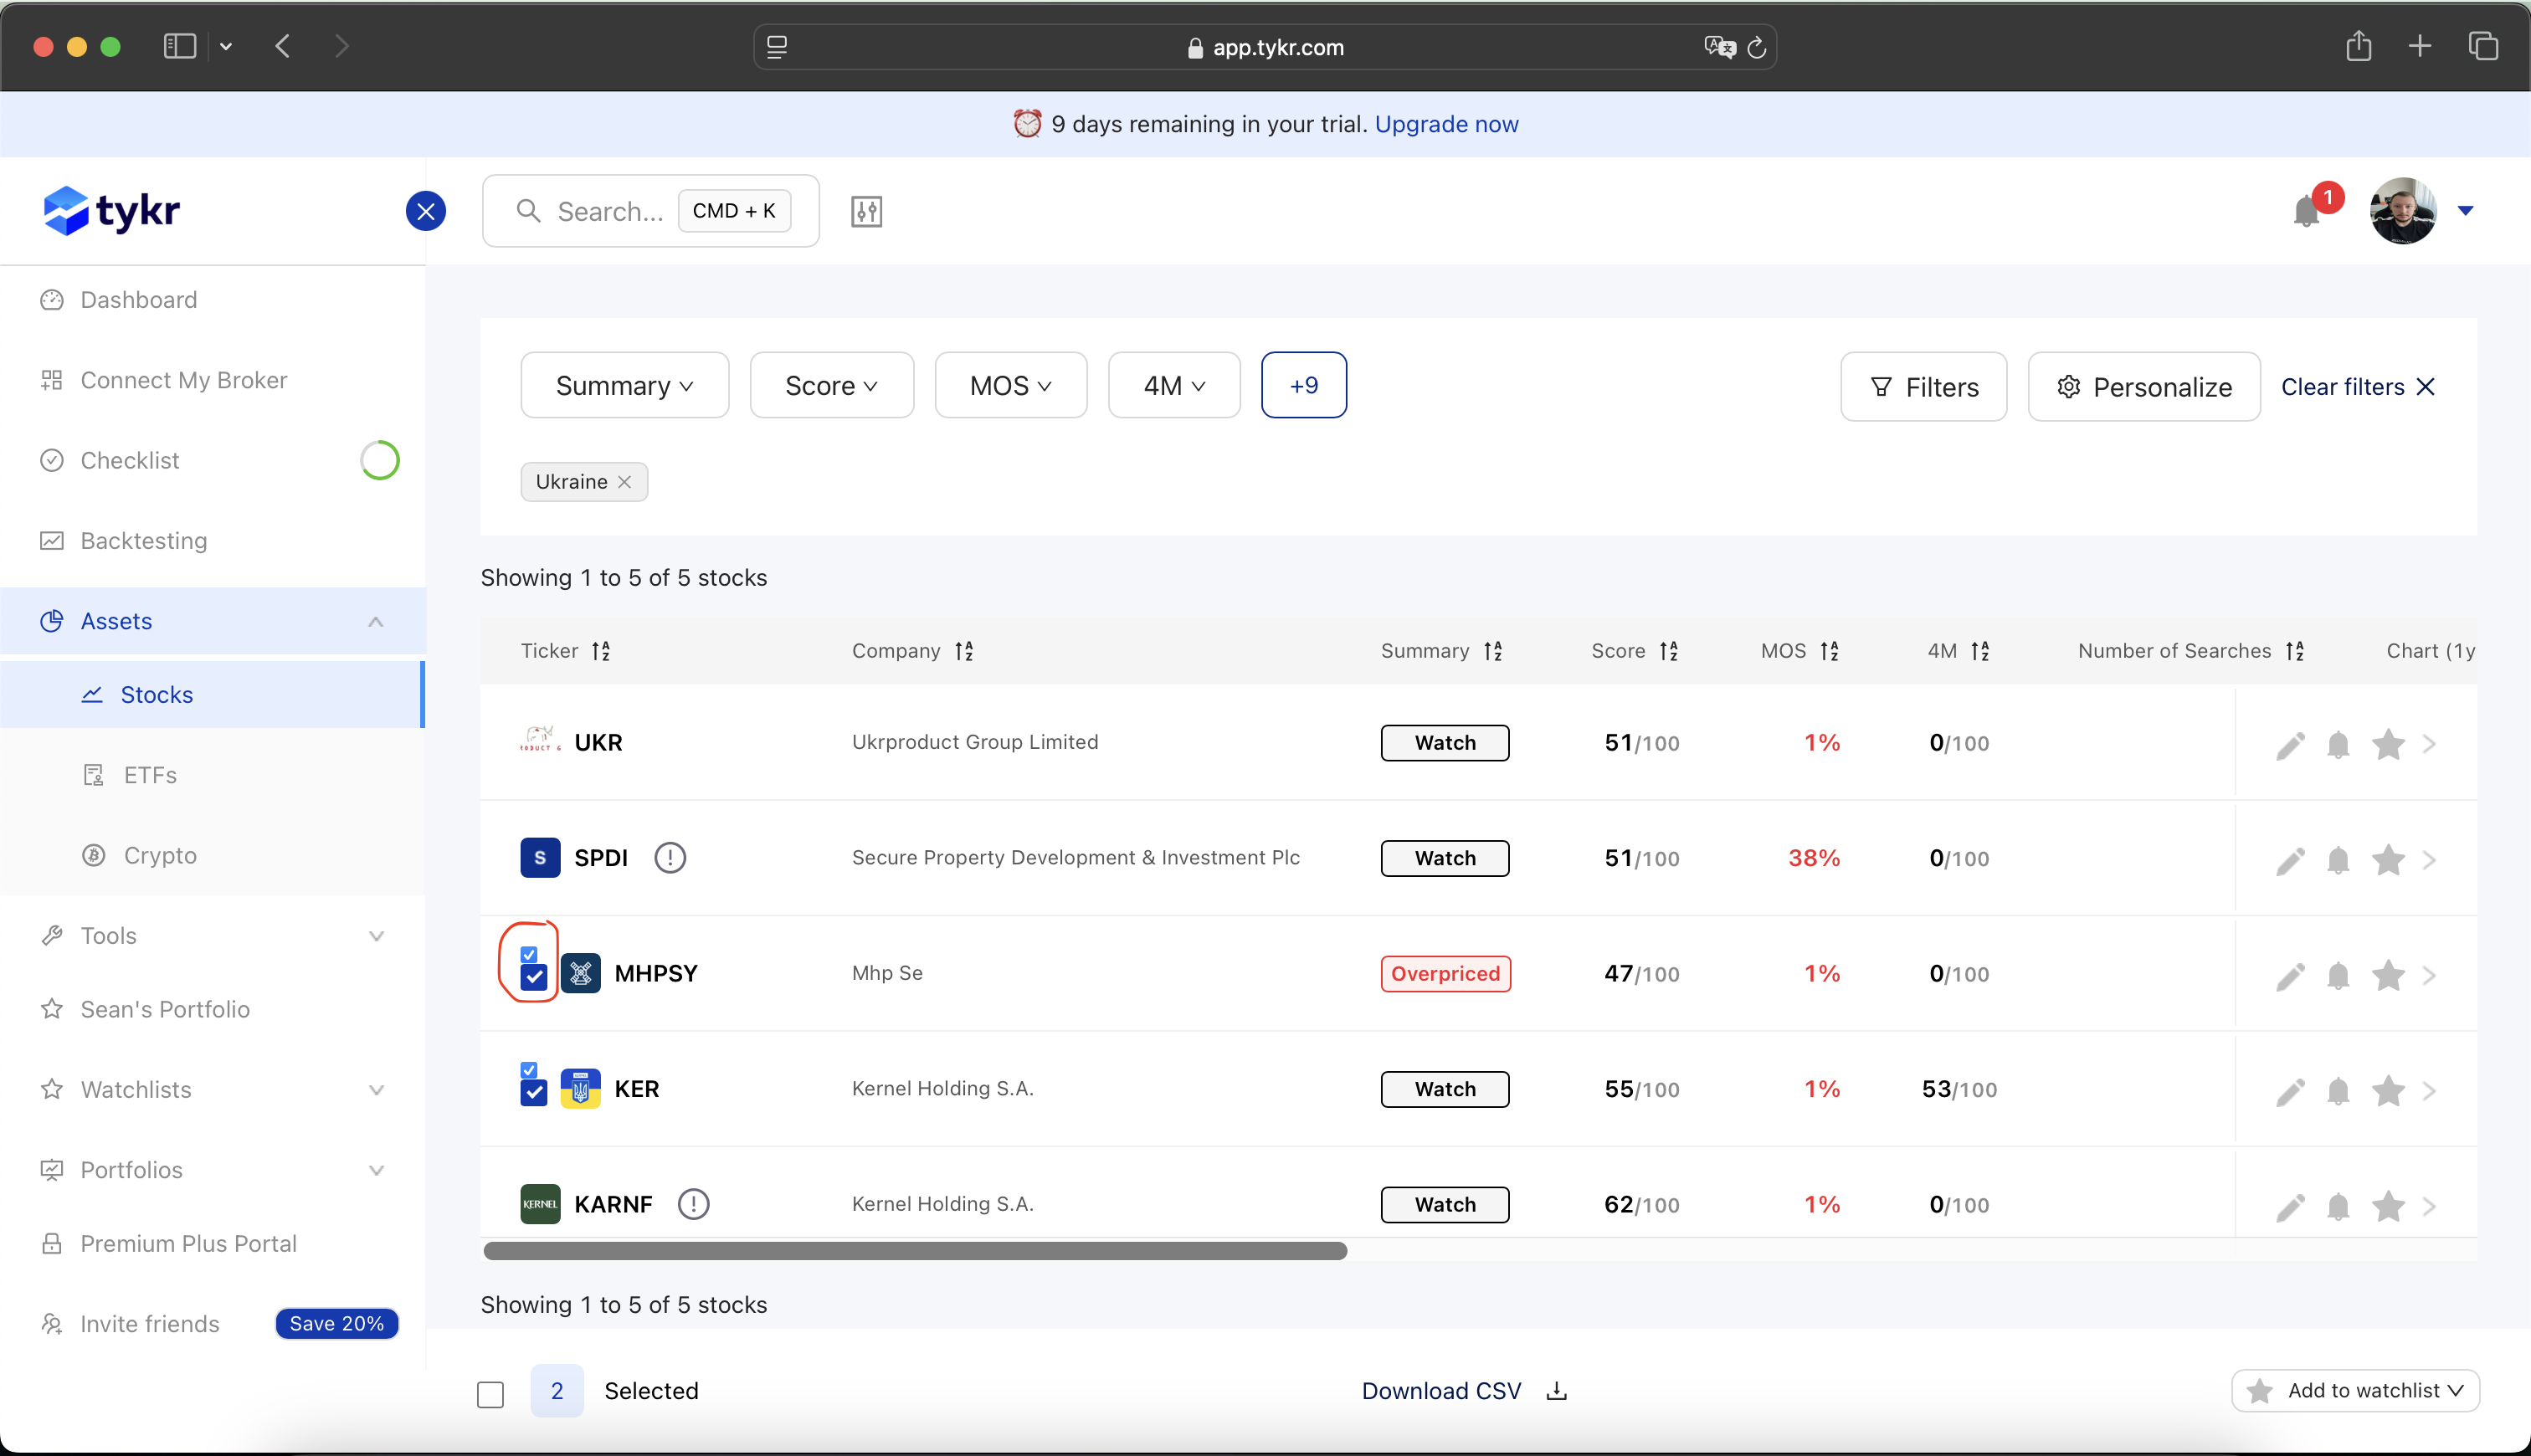Click the tykr logo
The height and width of the screenshot is (1456, 2531).
pos(111,210)
